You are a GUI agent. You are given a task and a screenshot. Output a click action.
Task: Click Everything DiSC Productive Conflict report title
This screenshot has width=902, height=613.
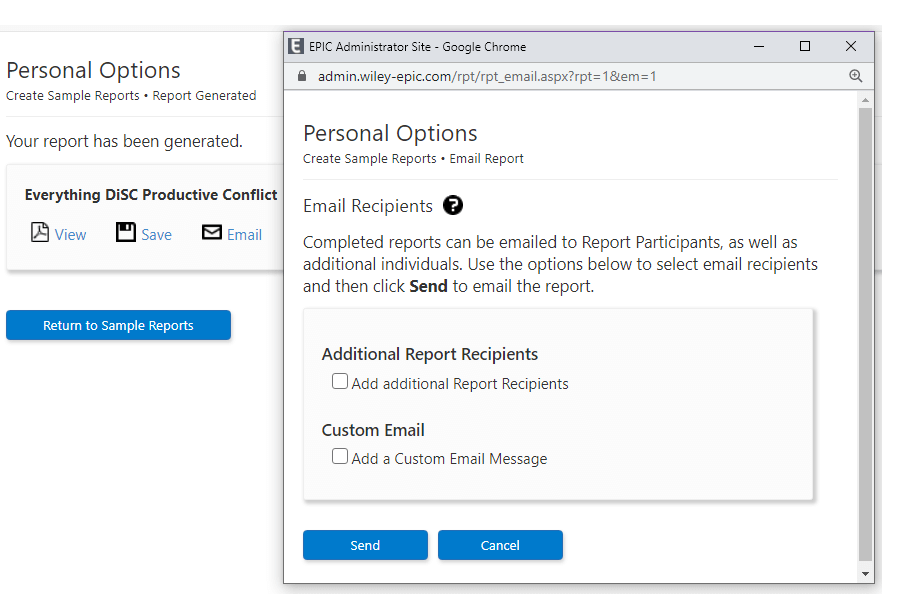151,195
